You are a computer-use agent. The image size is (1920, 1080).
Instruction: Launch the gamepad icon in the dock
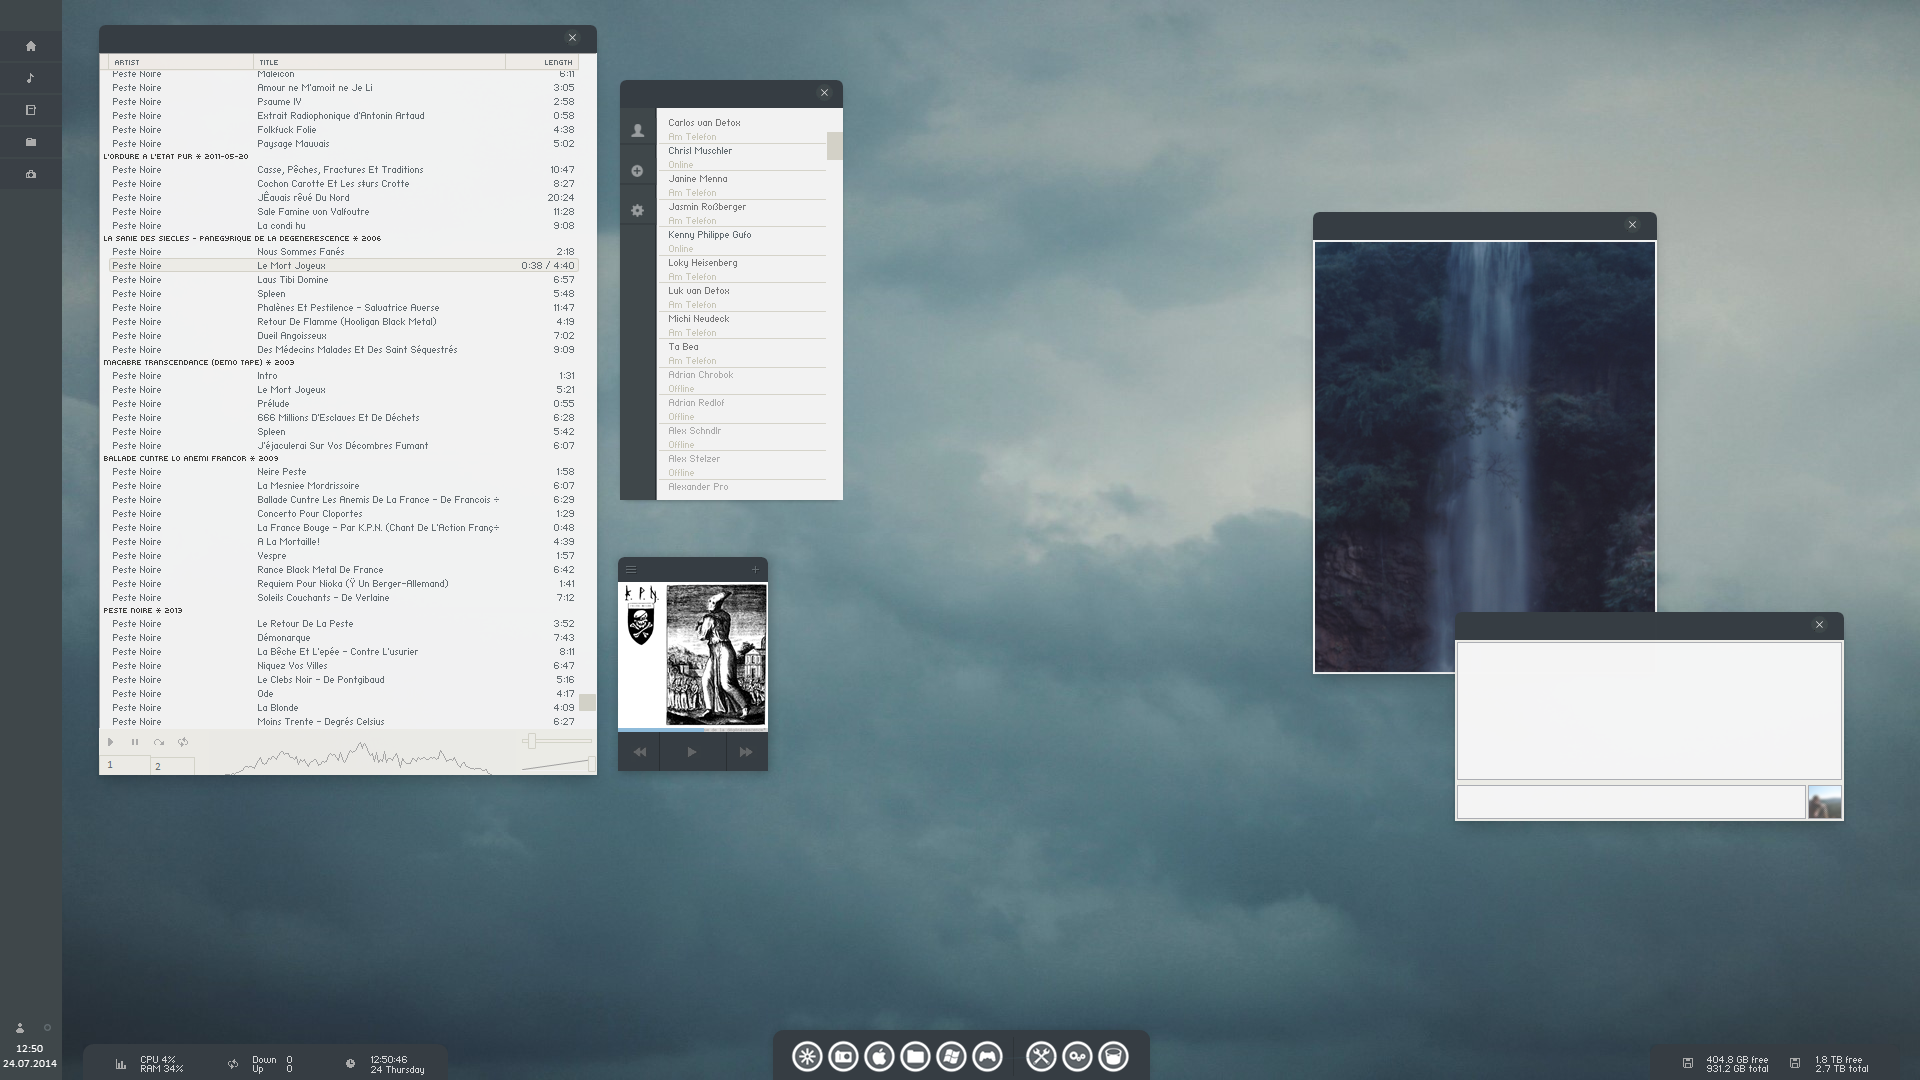point(987,1056)
